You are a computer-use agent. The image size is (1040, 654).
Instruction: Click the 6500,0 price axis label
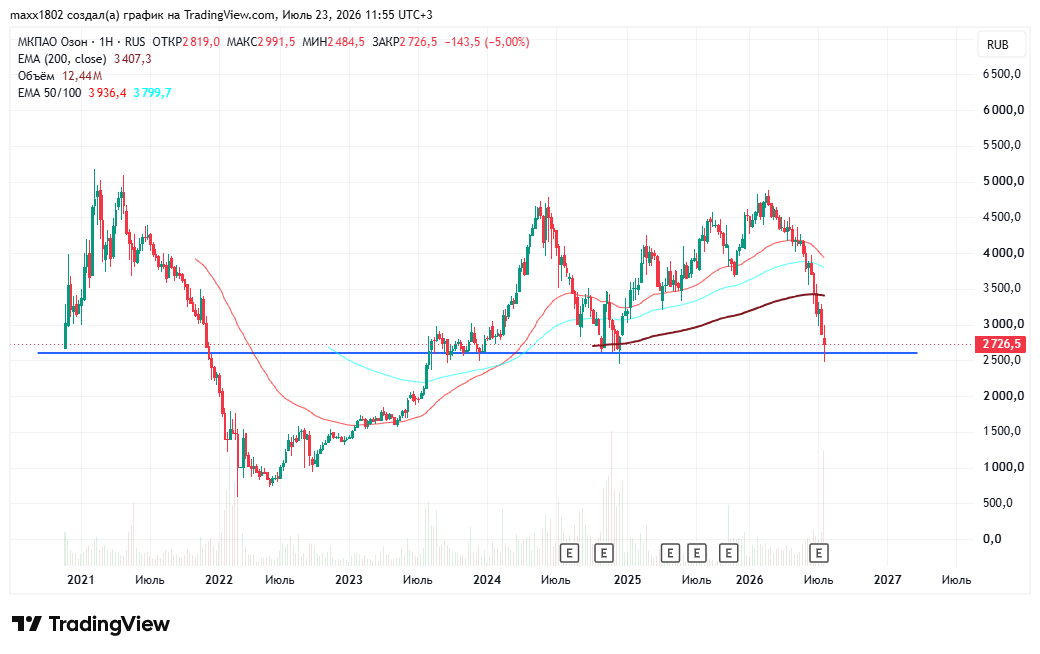pos(1002,74)
